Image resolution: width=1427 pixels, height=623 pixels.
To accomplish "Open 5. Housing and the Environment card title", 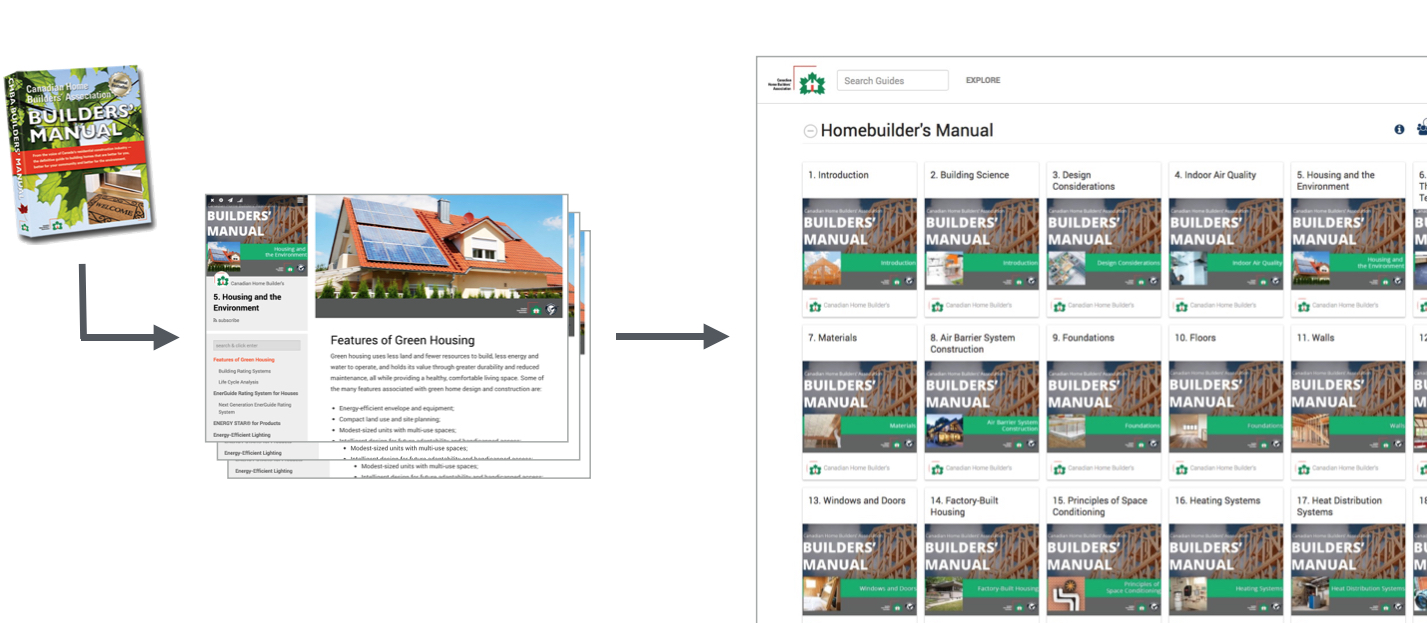I will (1336, 180).
